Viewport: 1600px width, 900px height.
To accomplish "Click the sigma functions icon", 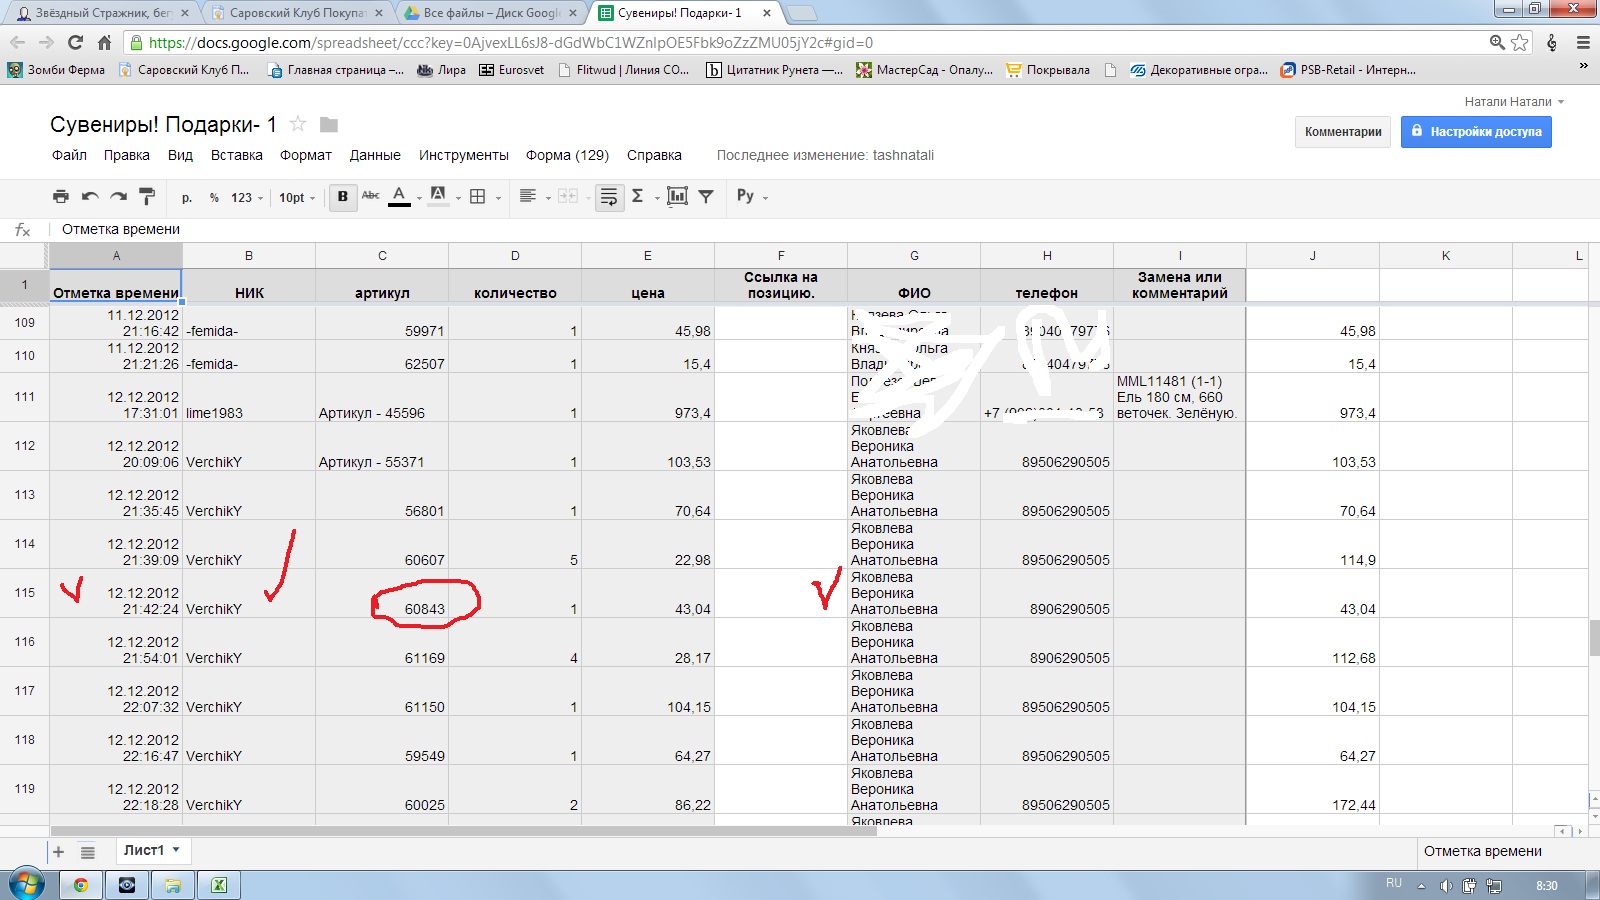I will (637, 196).
